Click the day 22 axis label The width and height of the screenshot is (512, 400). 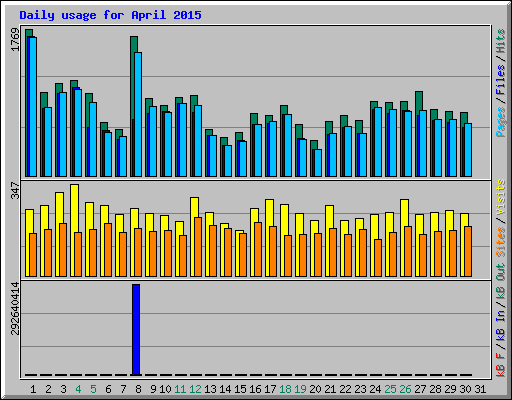pyautogui.click(x=345, y=389)
